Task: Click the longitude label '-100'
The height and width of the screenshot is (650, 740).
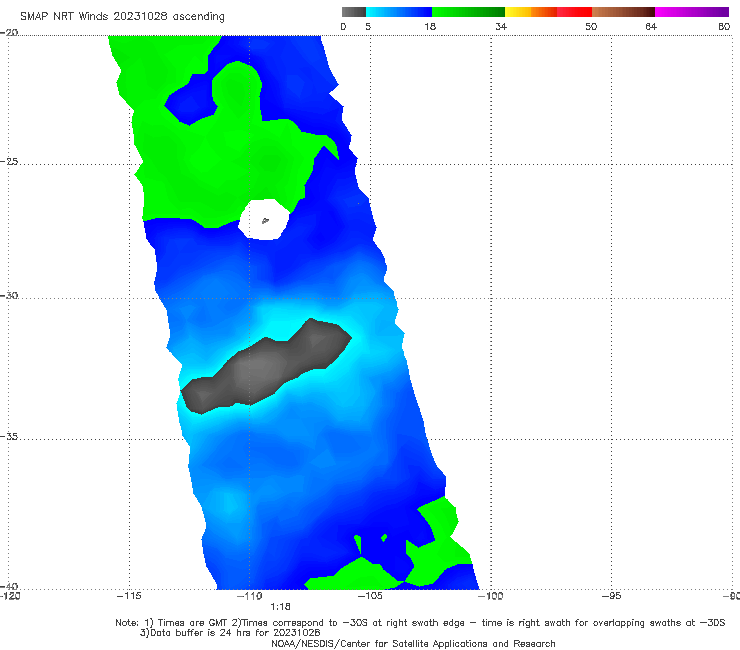Action: click(491, 596)
